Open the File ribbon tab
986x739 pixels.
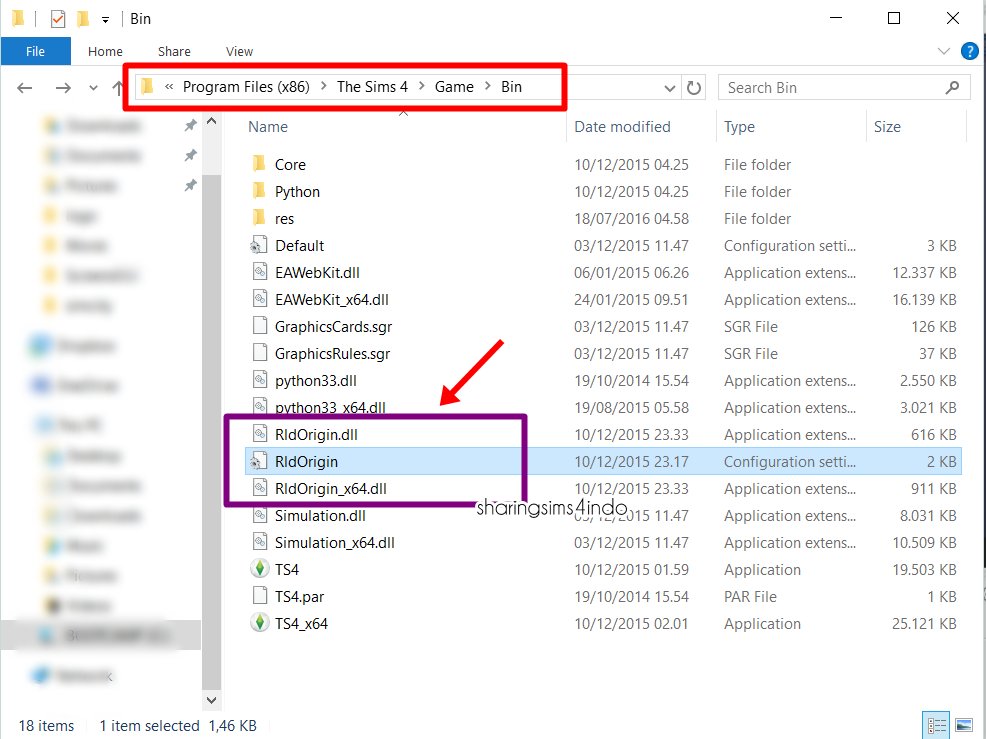(35, 52)
